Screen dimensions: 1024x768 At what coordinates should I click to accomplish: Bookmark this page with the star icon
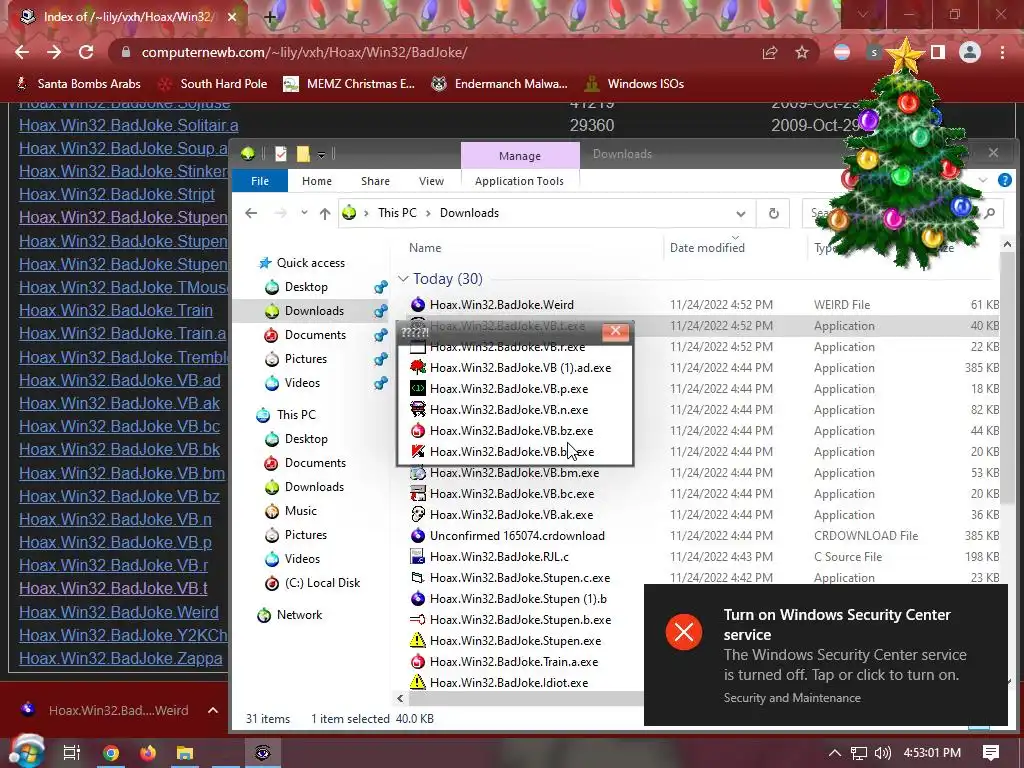pos(802,52)
